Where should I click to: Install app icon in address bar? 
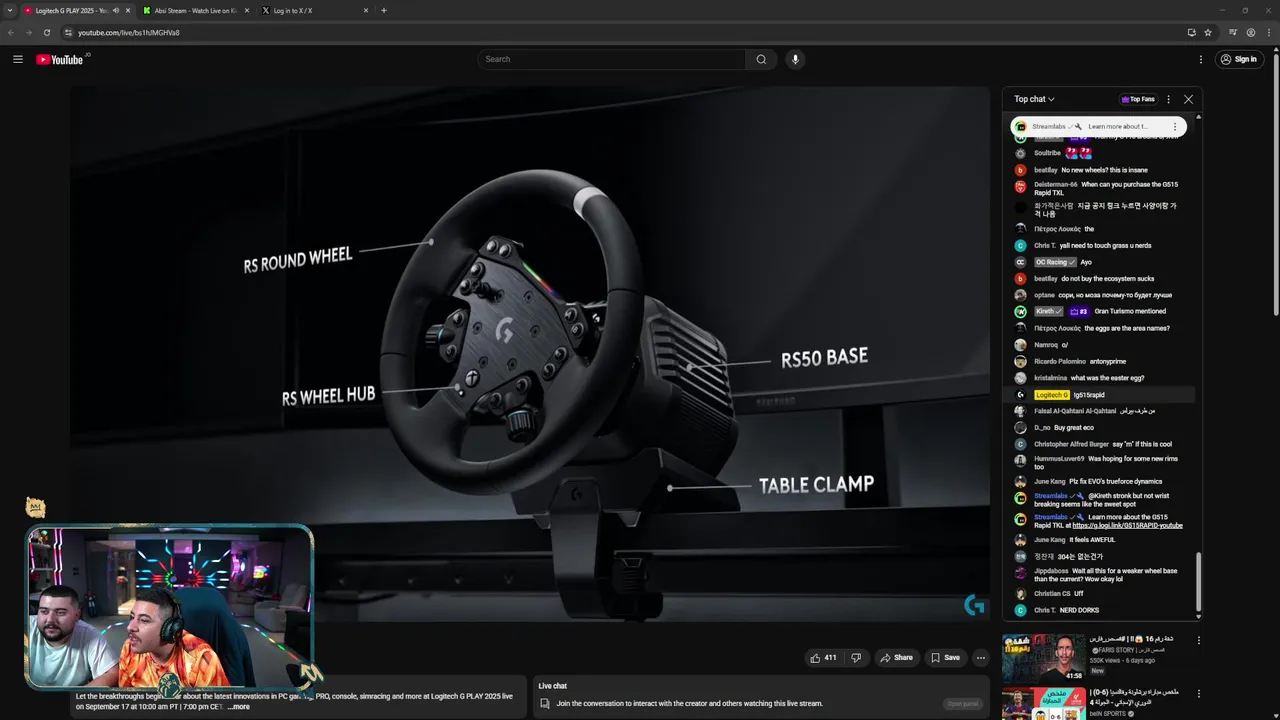[x=1191, y=32]
